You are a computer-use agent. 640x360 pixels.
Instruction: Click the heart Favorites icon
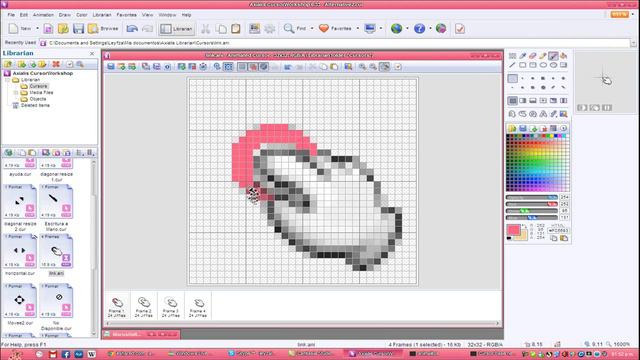tap(324, 29)
